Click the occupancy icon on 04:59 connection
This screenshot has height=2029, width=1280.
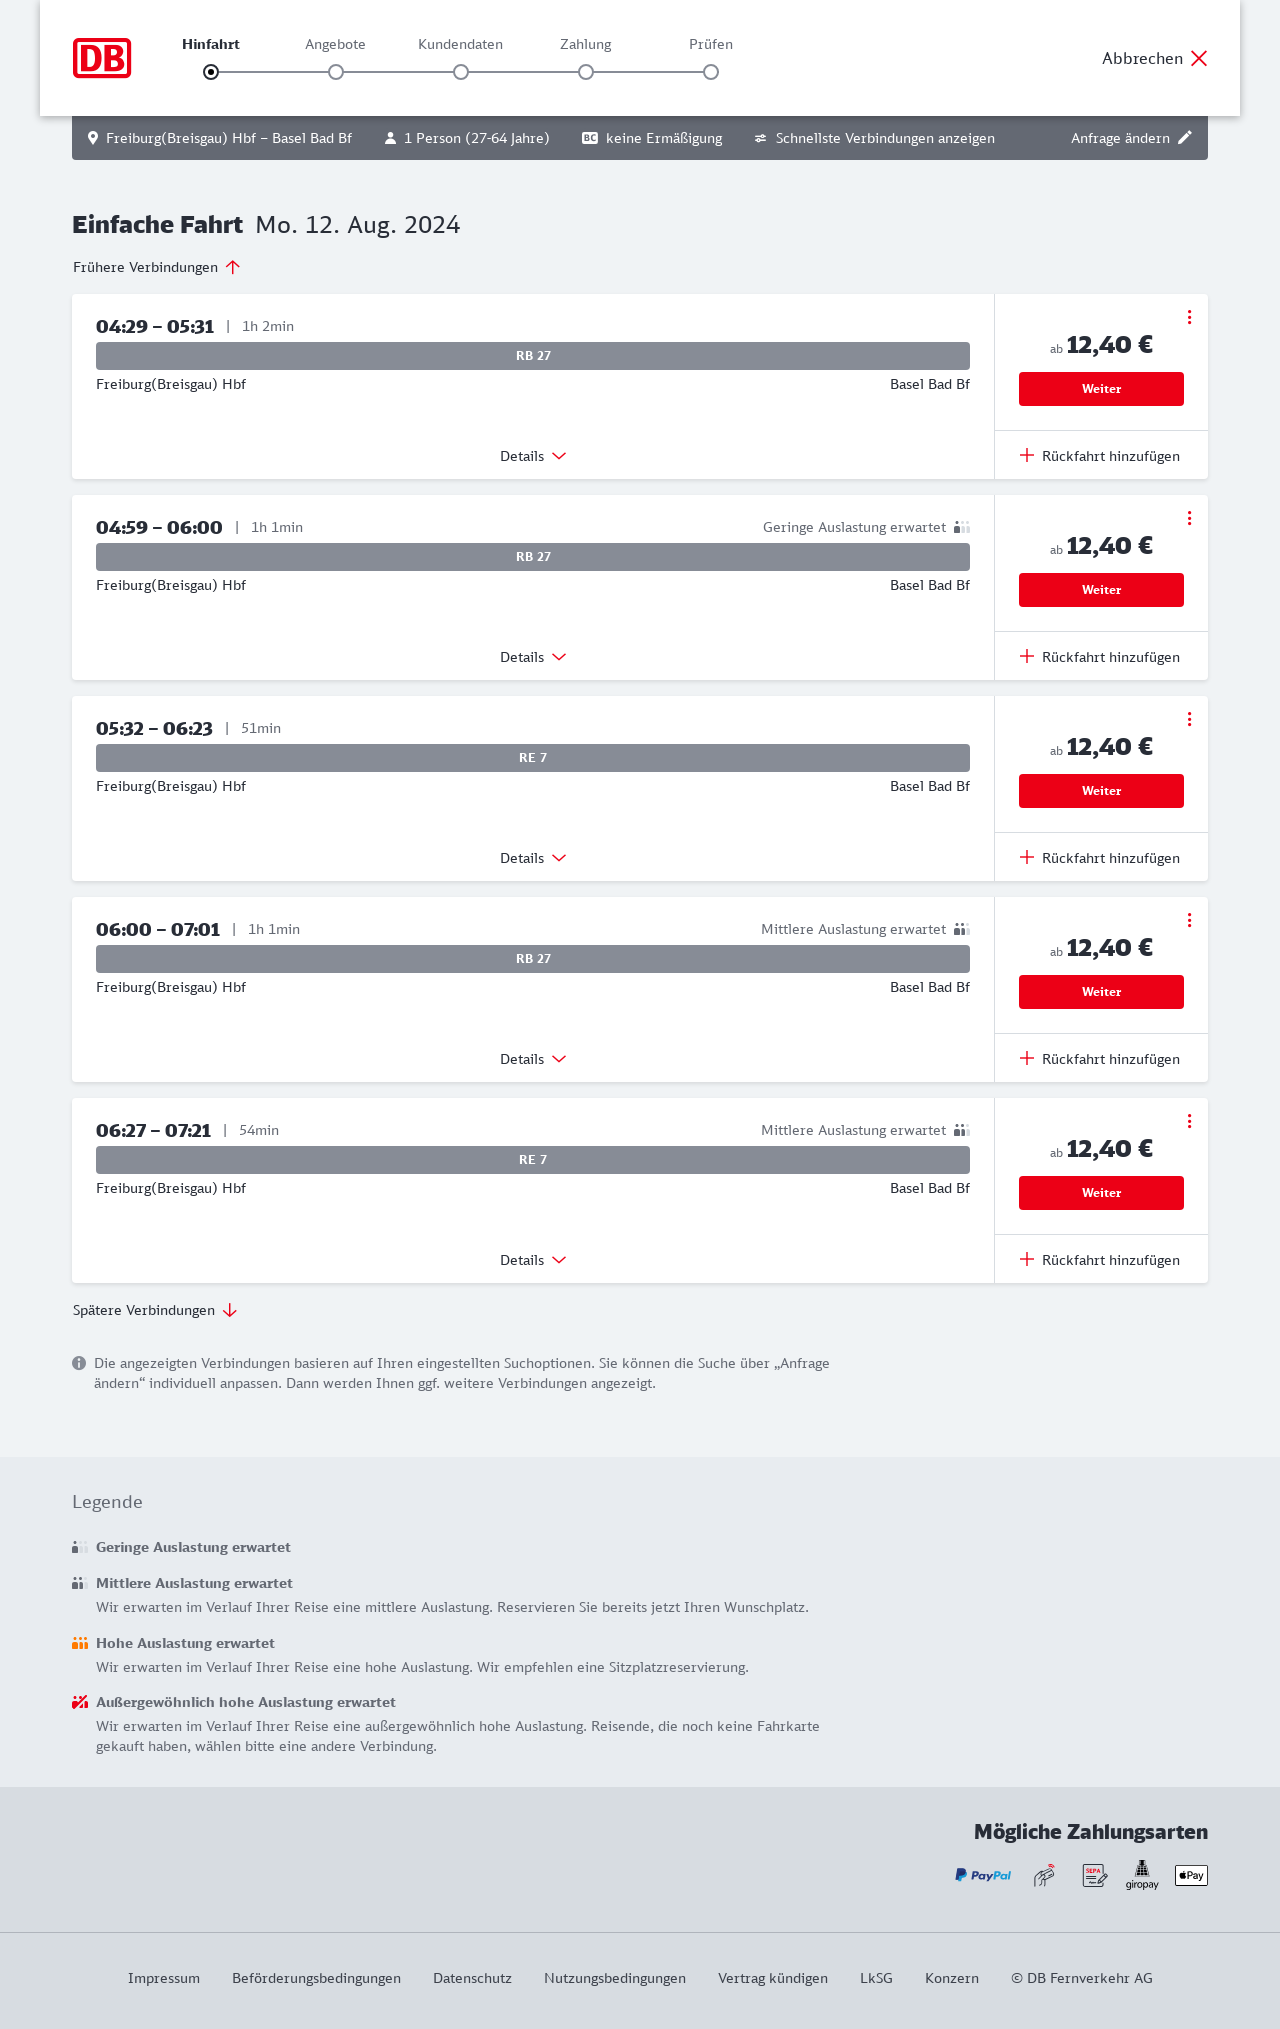[x=962, y=527]
